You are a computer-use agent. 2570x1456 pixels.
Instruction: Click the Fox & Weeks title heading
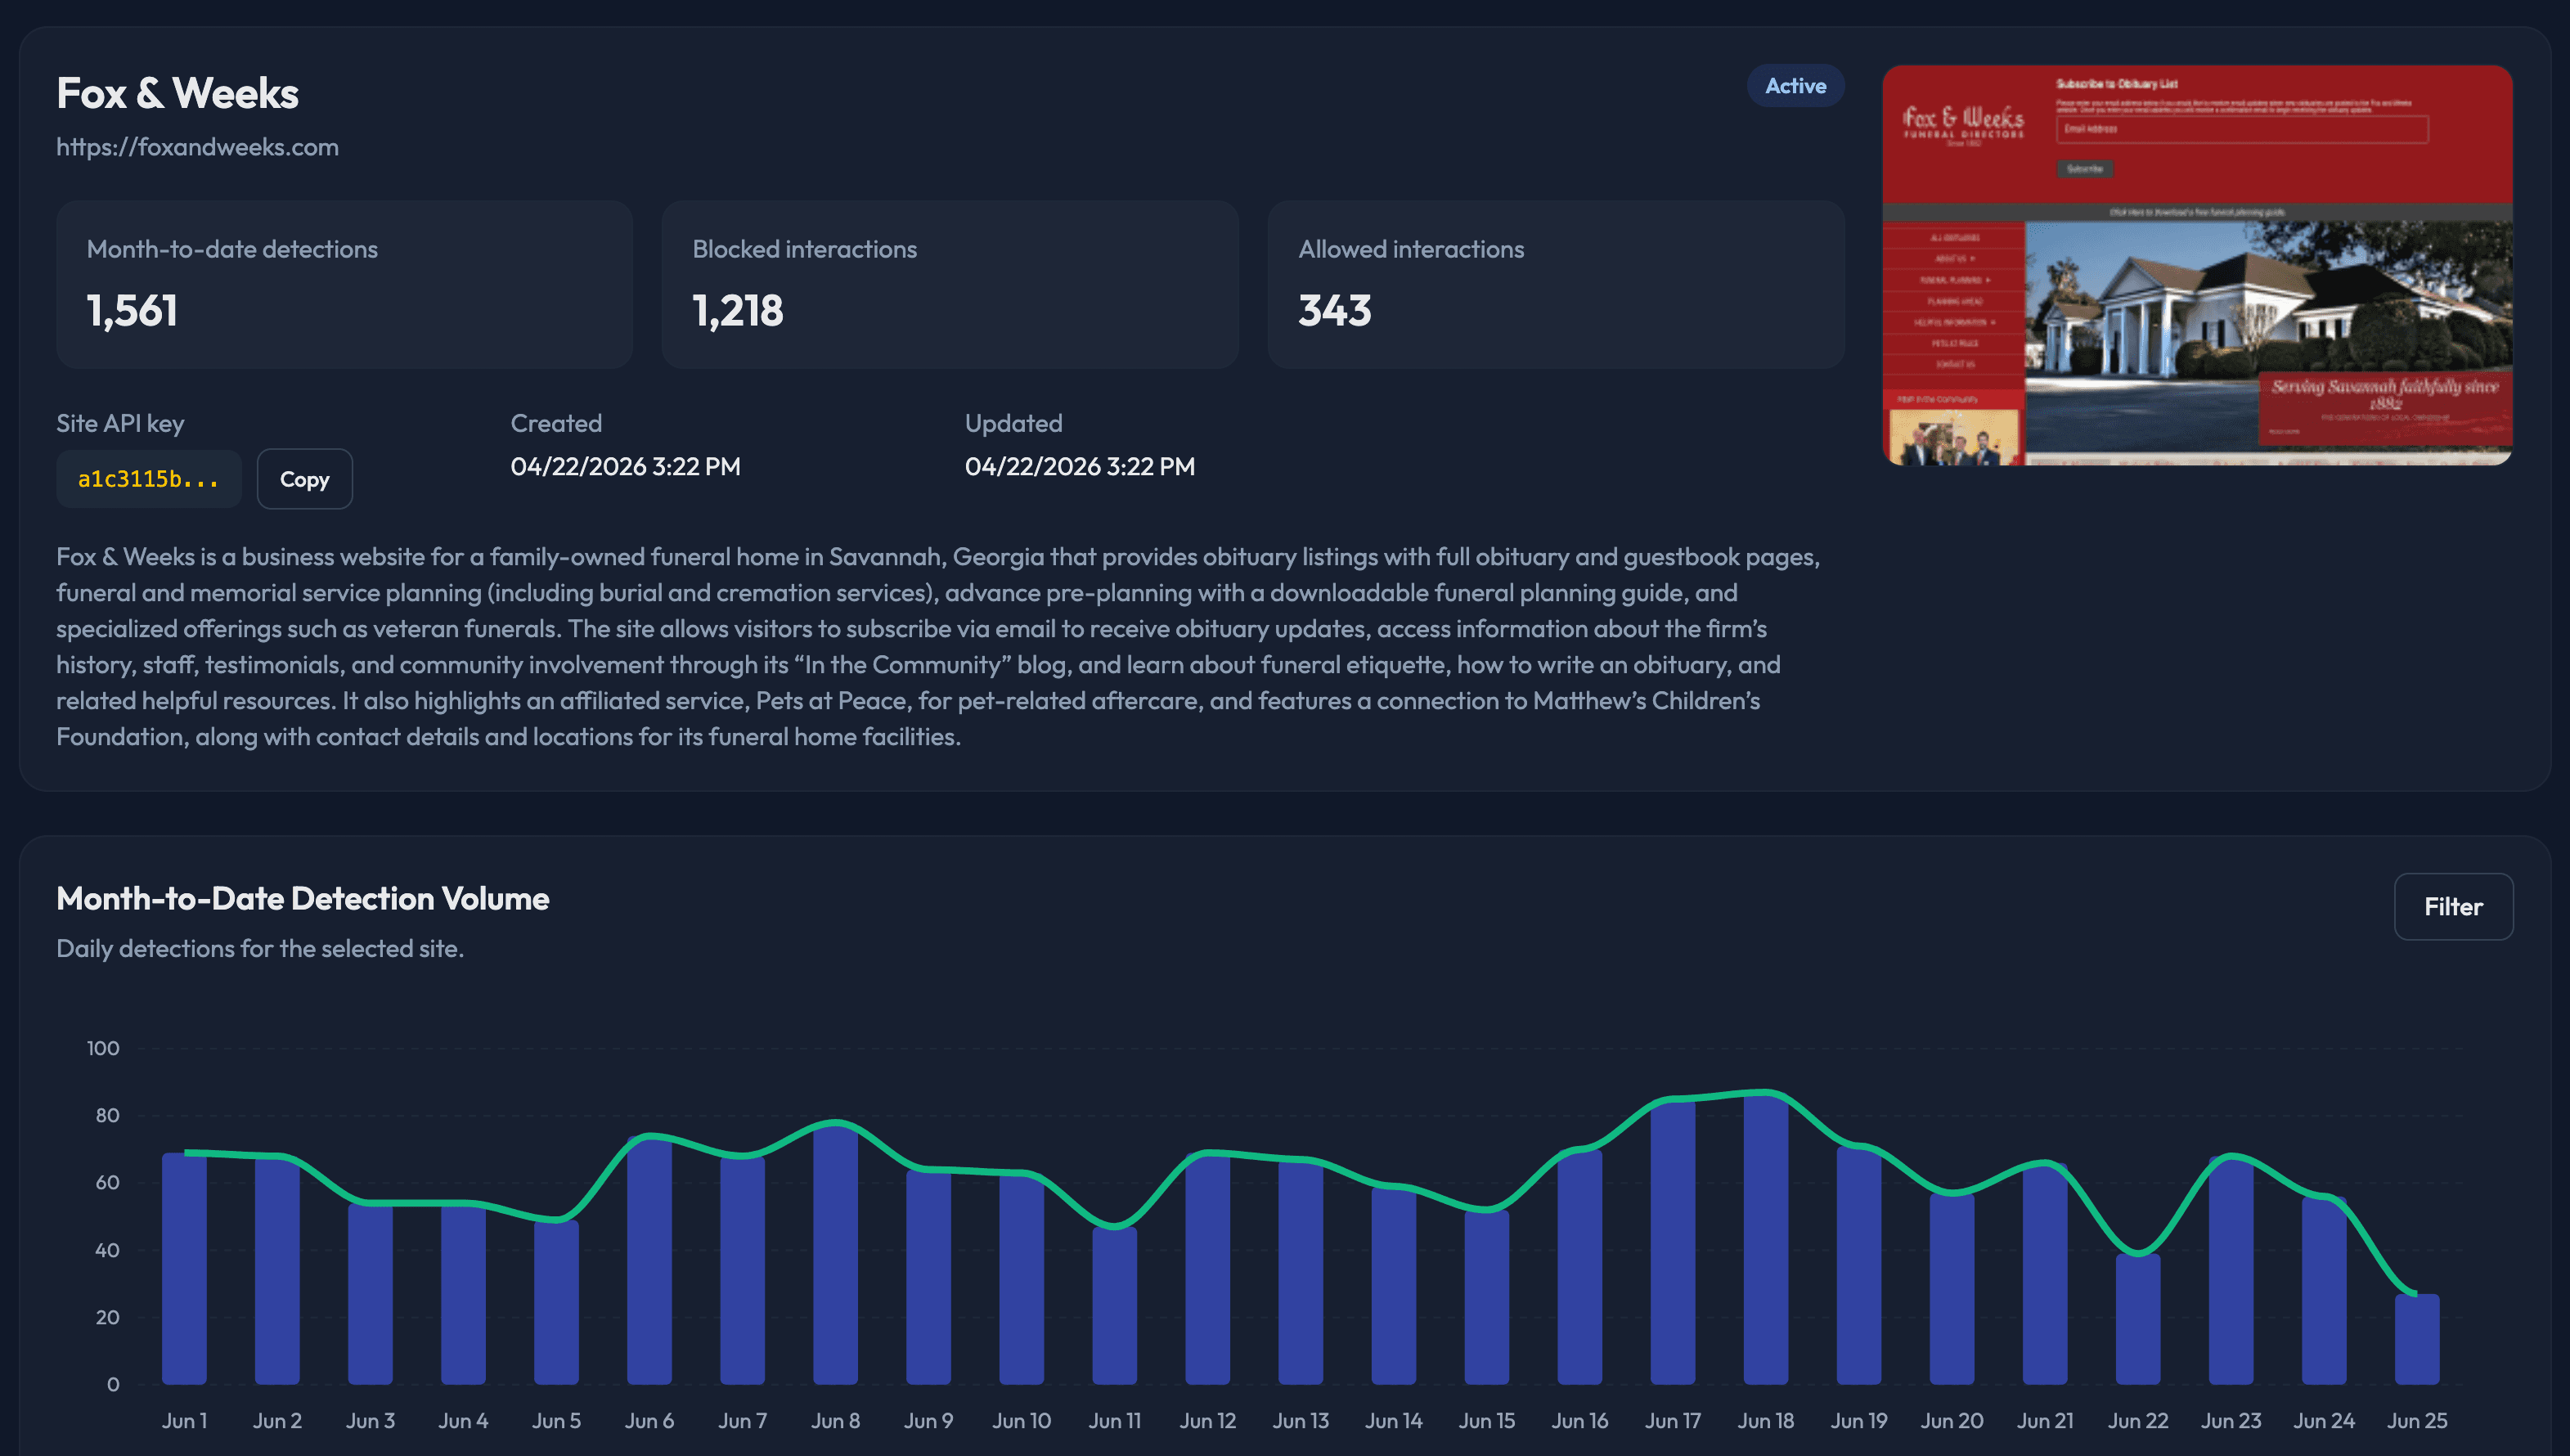pos(177,93)
